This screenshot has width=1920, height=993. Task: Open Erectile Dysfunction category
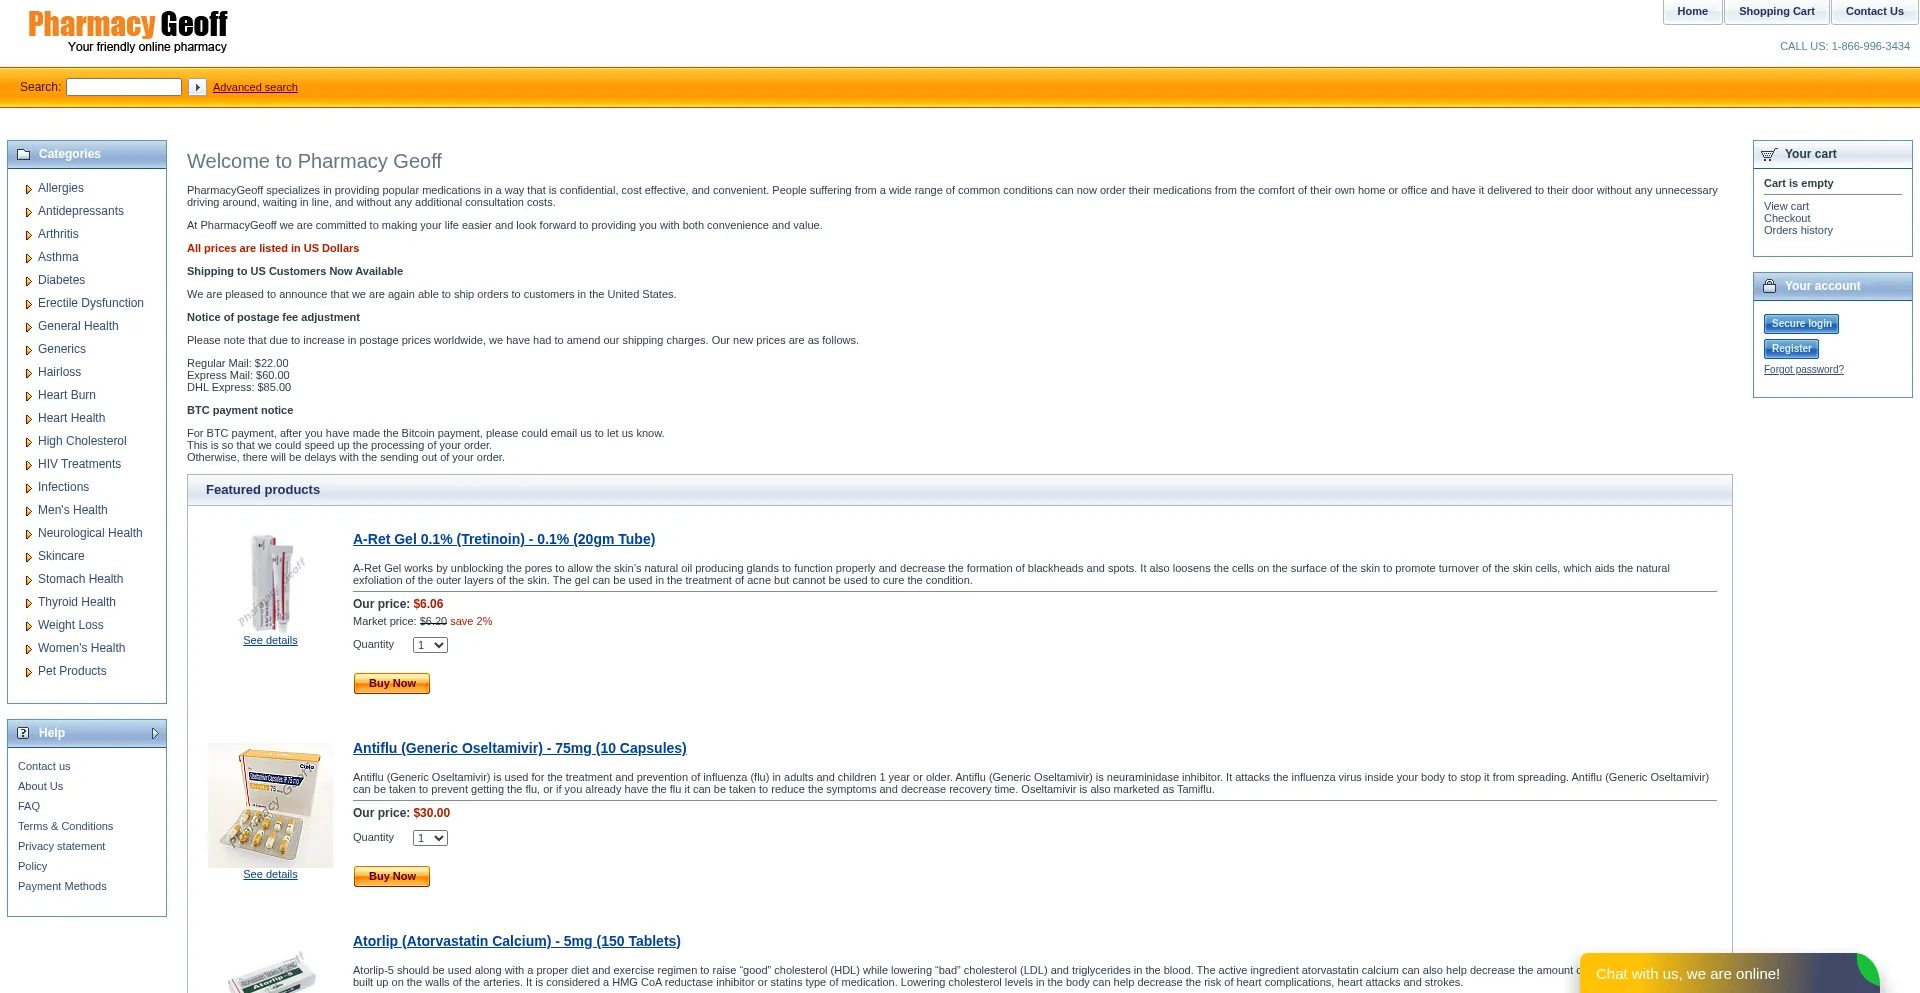click(91, 303)
